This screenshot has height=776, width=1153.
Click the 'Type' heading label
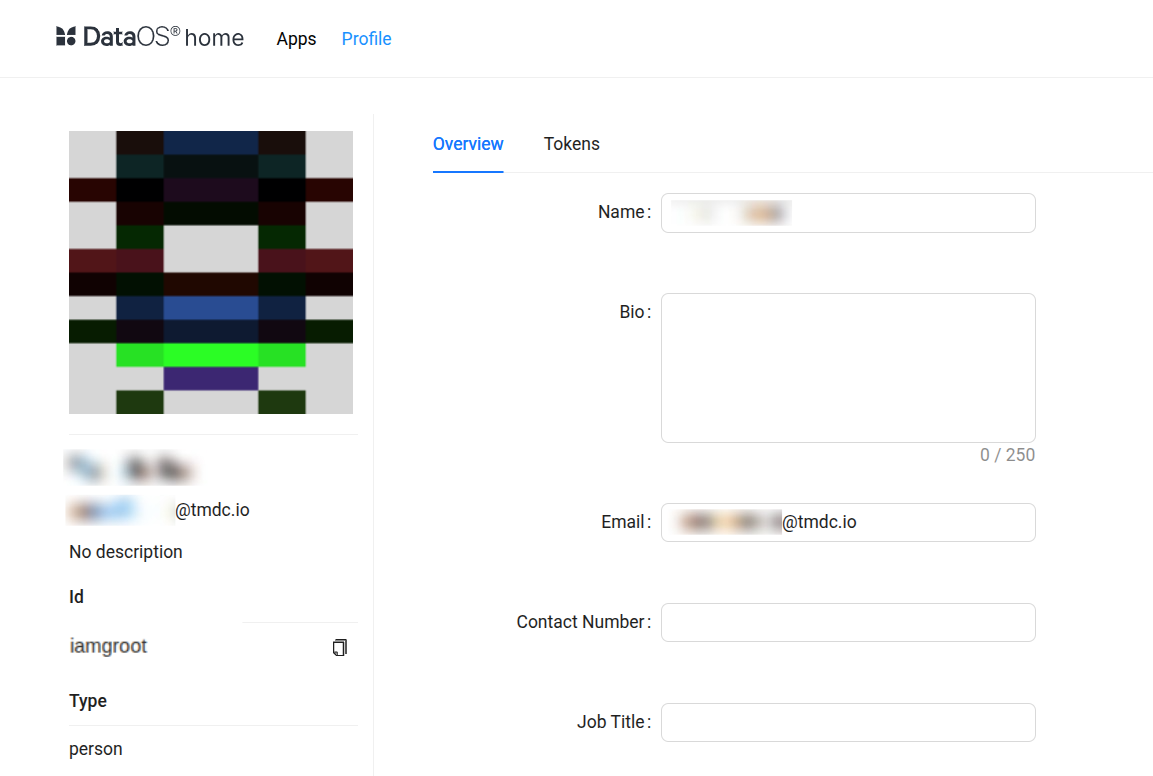point(88,701)
